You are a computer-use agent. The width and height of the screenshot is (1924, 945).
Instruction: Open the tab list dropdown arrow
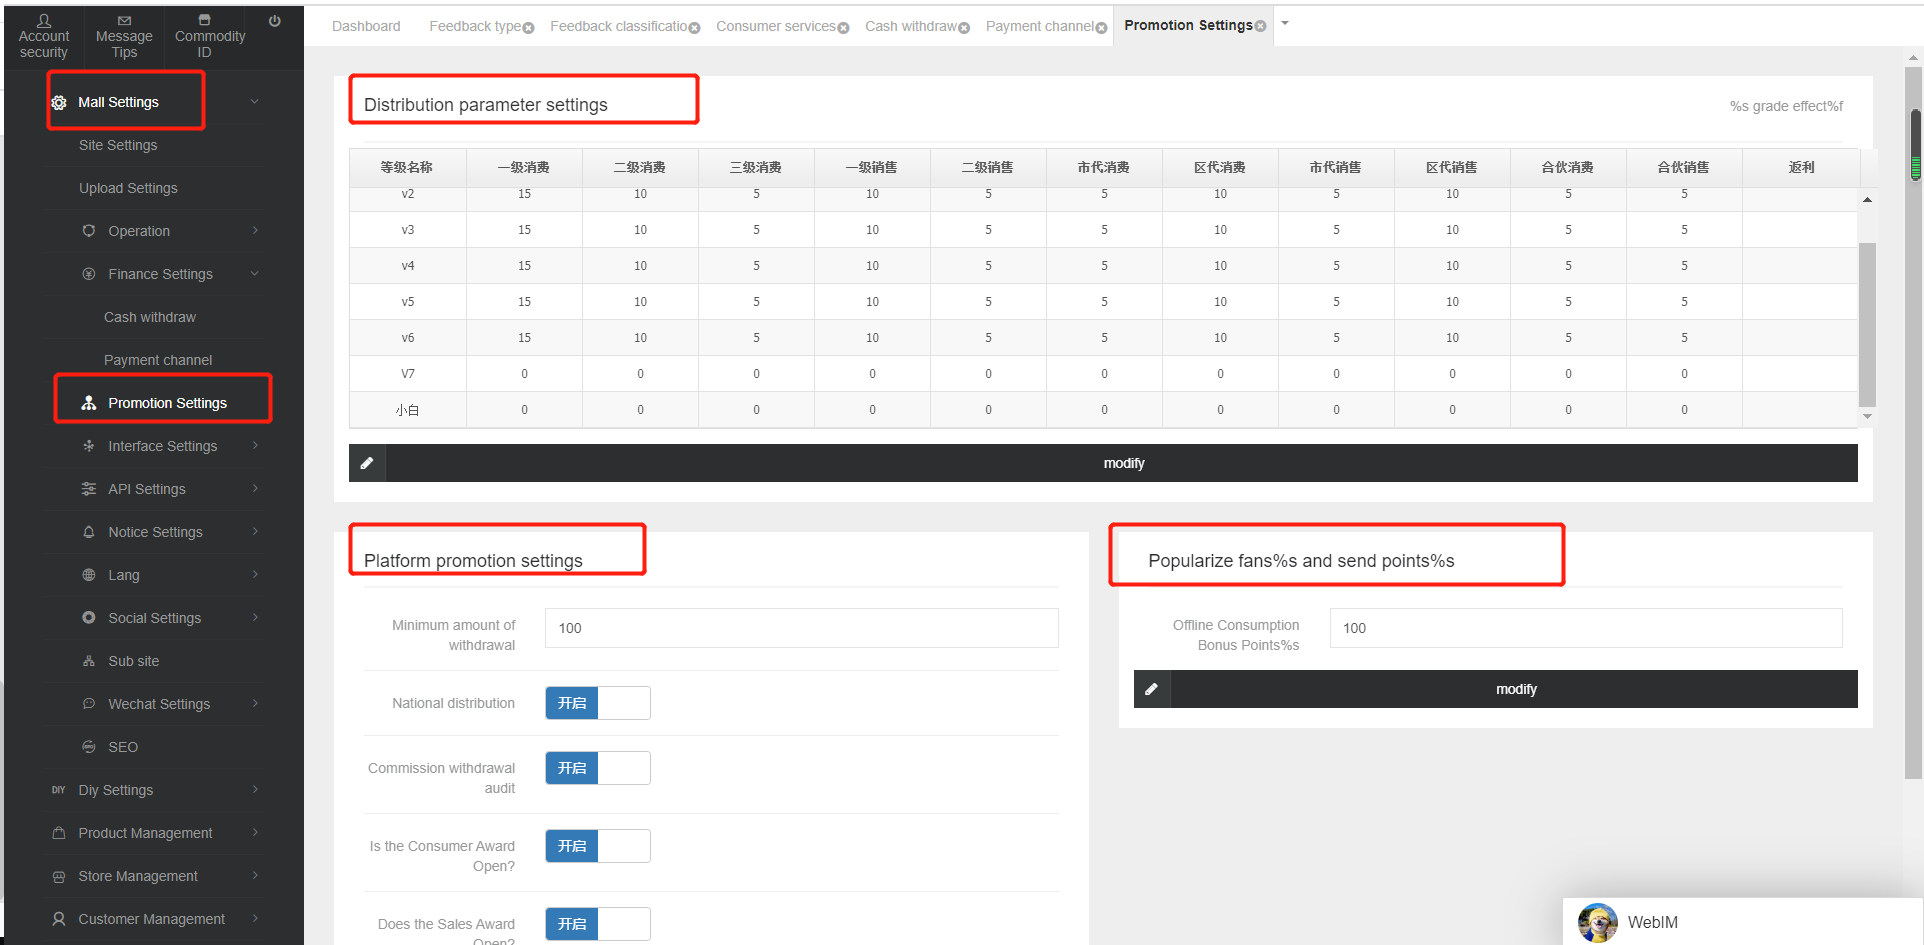coord(1285,23)
